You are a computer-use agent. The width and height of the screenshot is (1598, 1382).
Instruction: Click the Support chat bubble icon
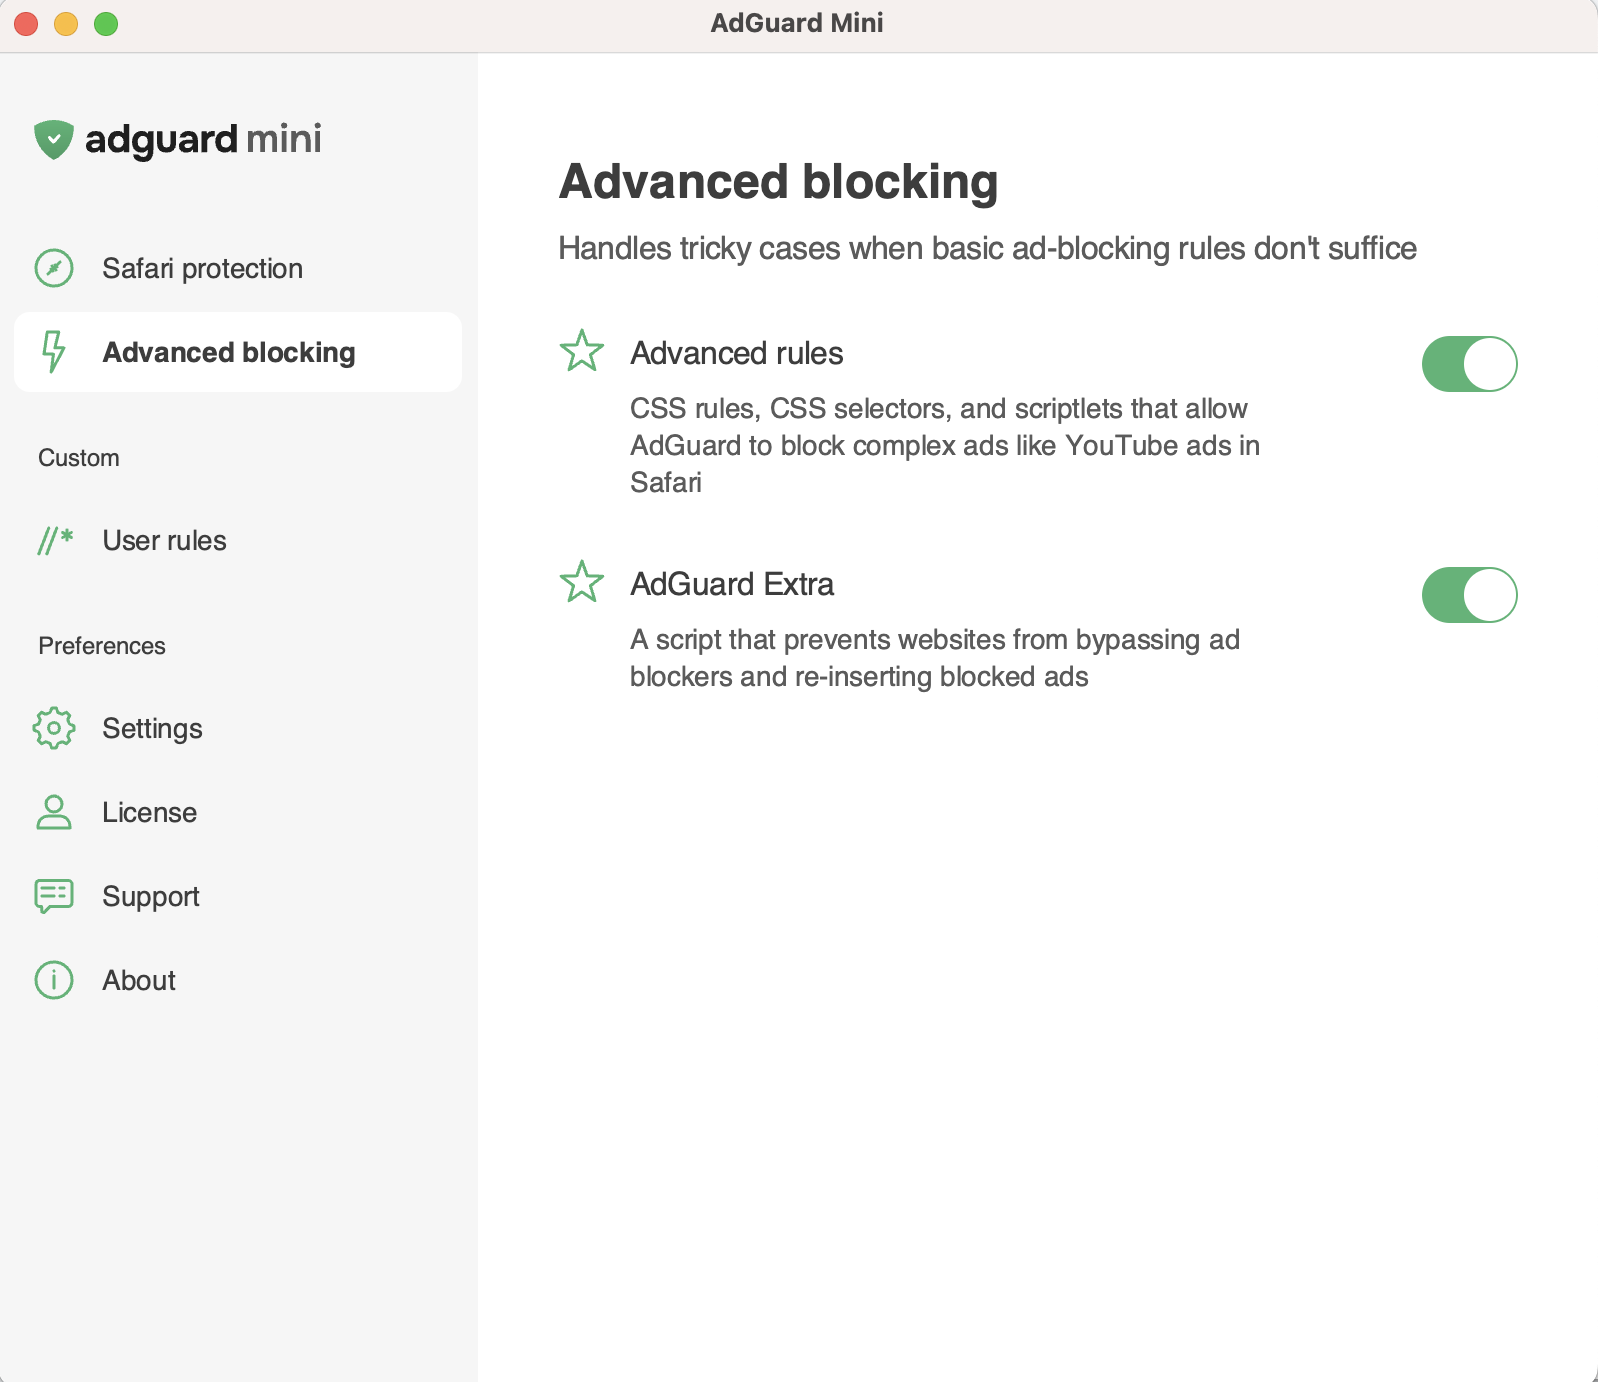[x=54, y=896]
